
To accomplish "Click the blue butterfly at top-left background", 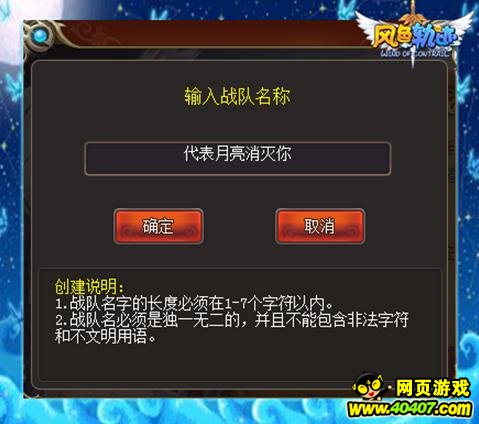I will point(13,88).
